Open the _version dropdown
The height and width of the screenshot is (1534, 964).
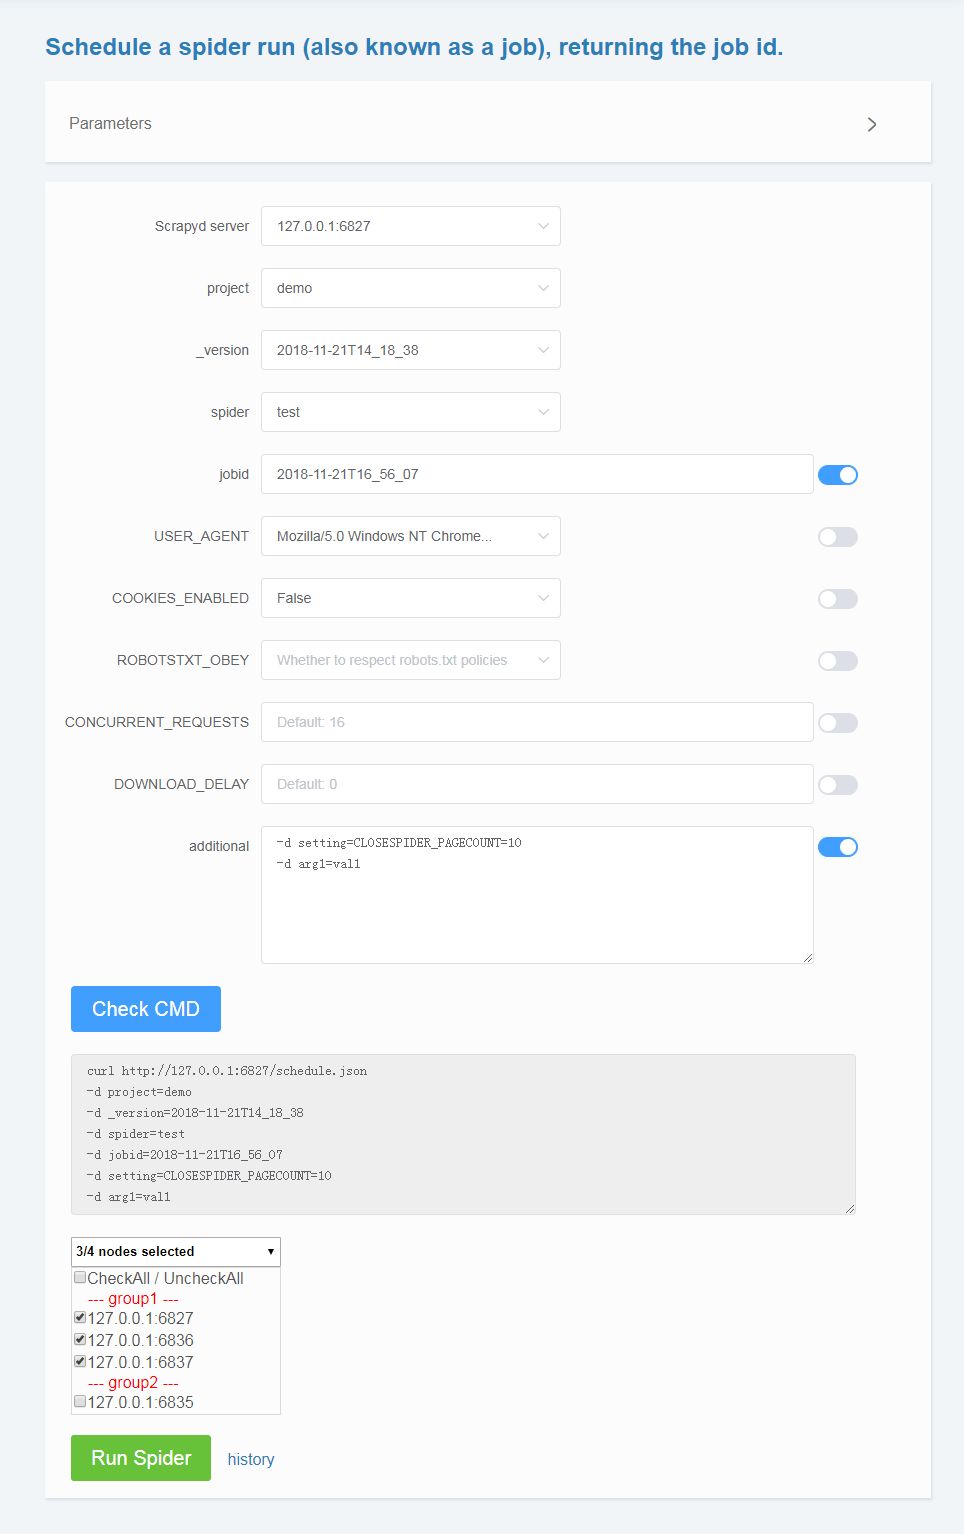point(410,350)
